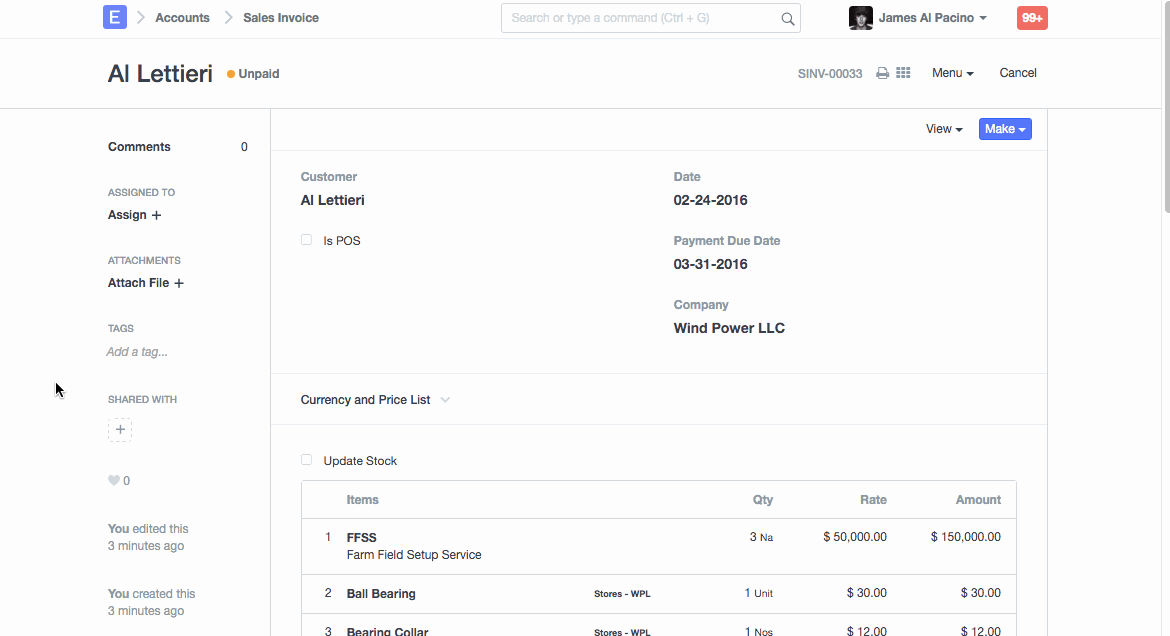This screenshot has height=636, width=1170.
Task: Click the print invoice icon
Action: point(882,73)
